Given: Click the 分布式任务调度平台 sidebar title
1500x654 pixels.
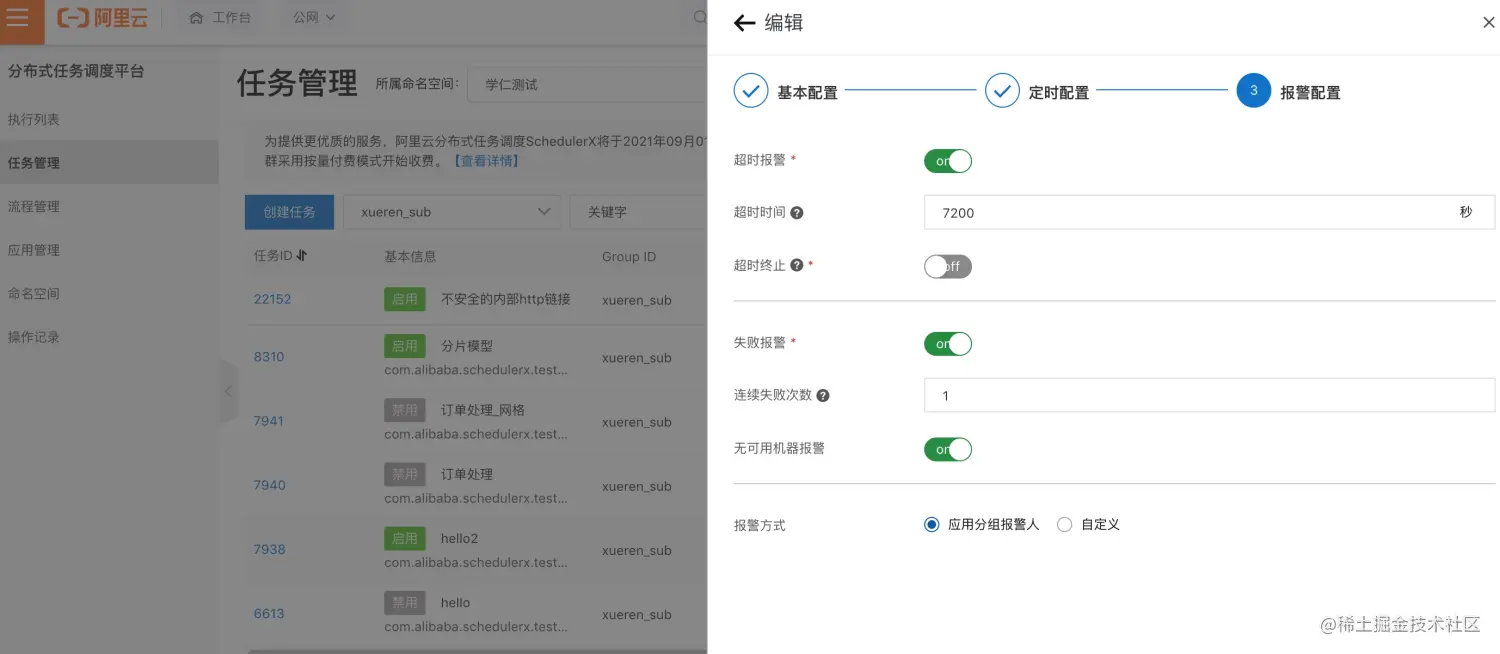Looking at the screenshot, I should 76,71.
